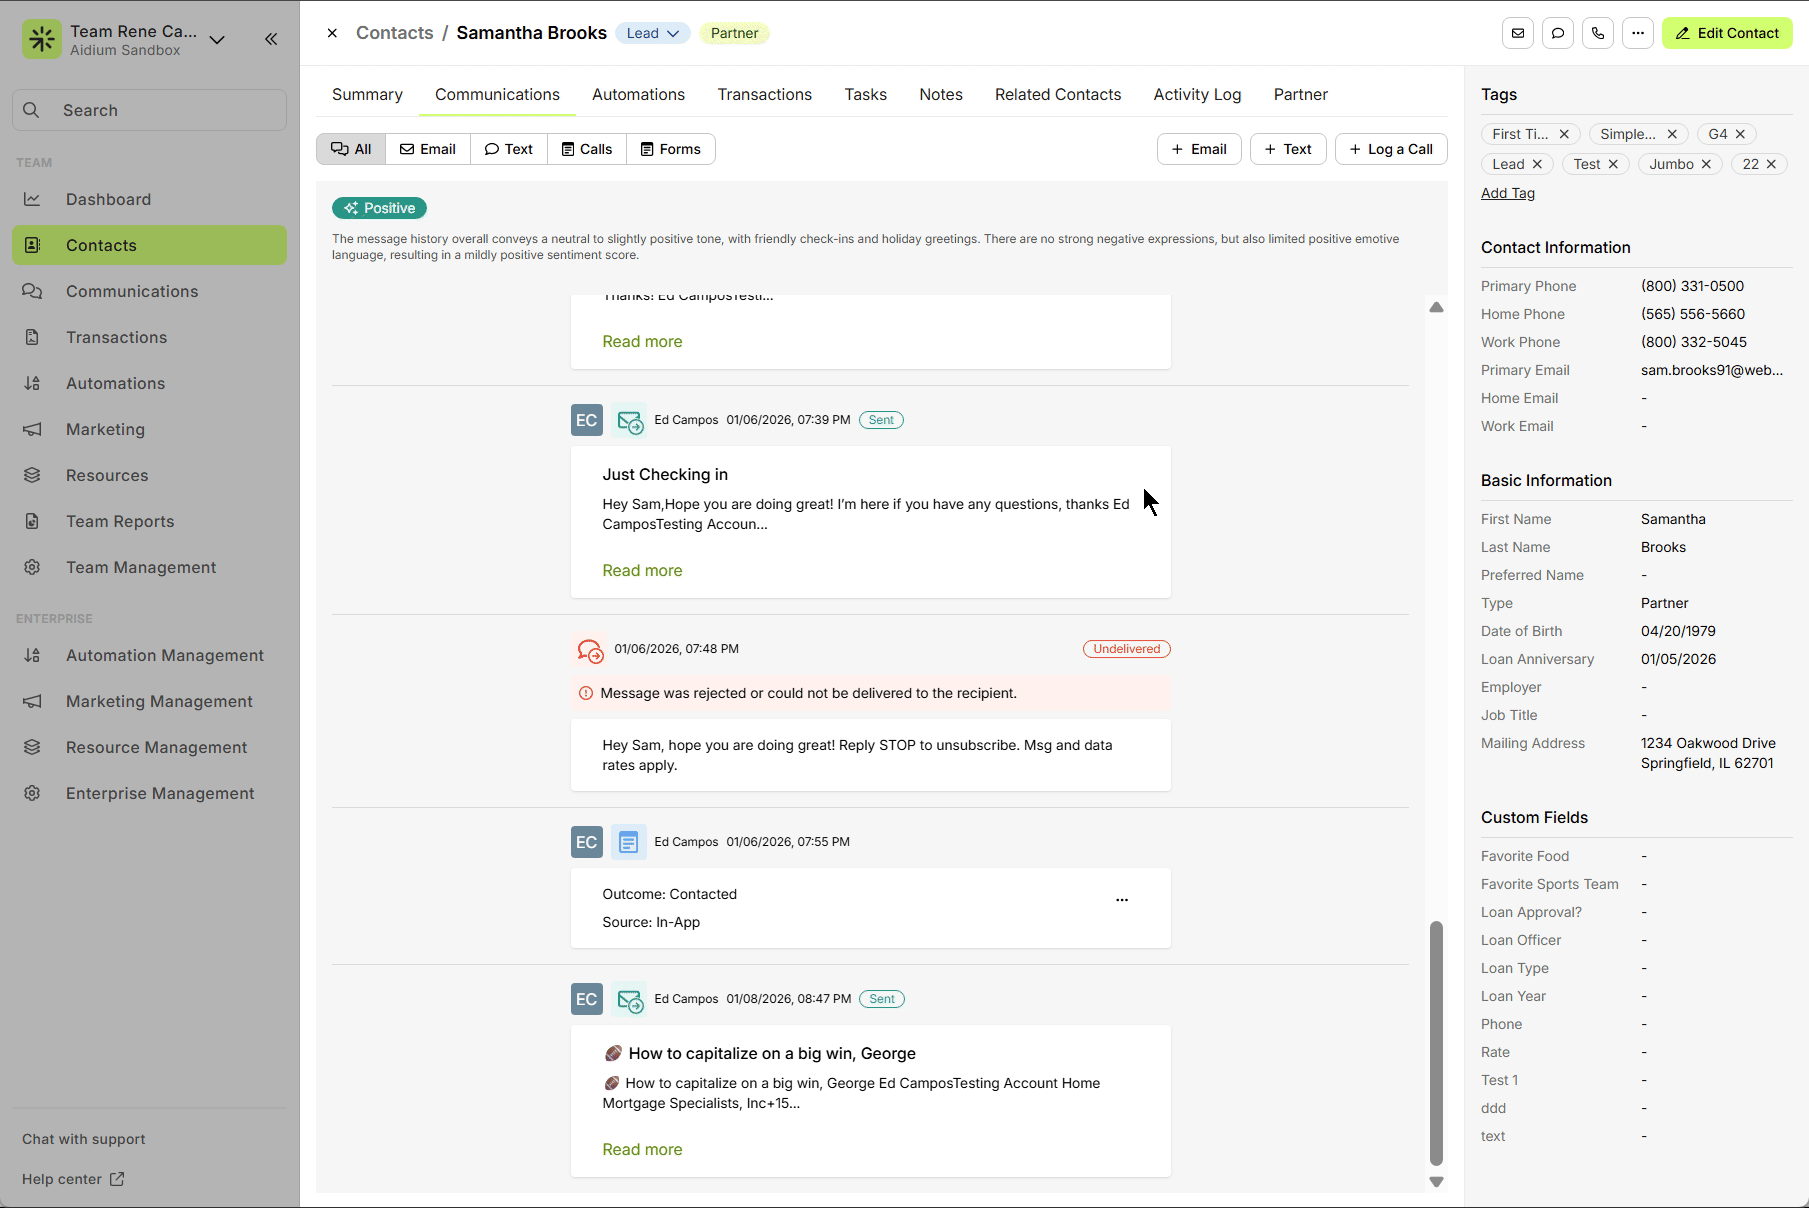Image resolution: width=1809 pixels, height=1208 pixels.
Task: Close the contact panel with X icon
Action: click(332, 33)
